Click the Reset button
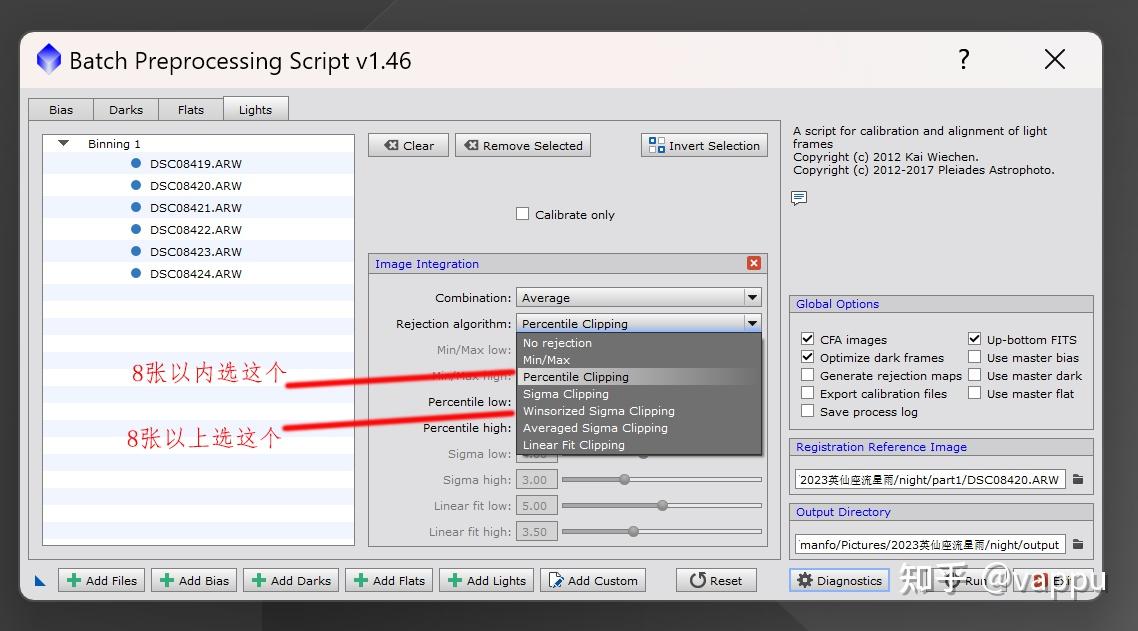The width and height of the screenshot is (1138, 631). [x=716, y=580]
